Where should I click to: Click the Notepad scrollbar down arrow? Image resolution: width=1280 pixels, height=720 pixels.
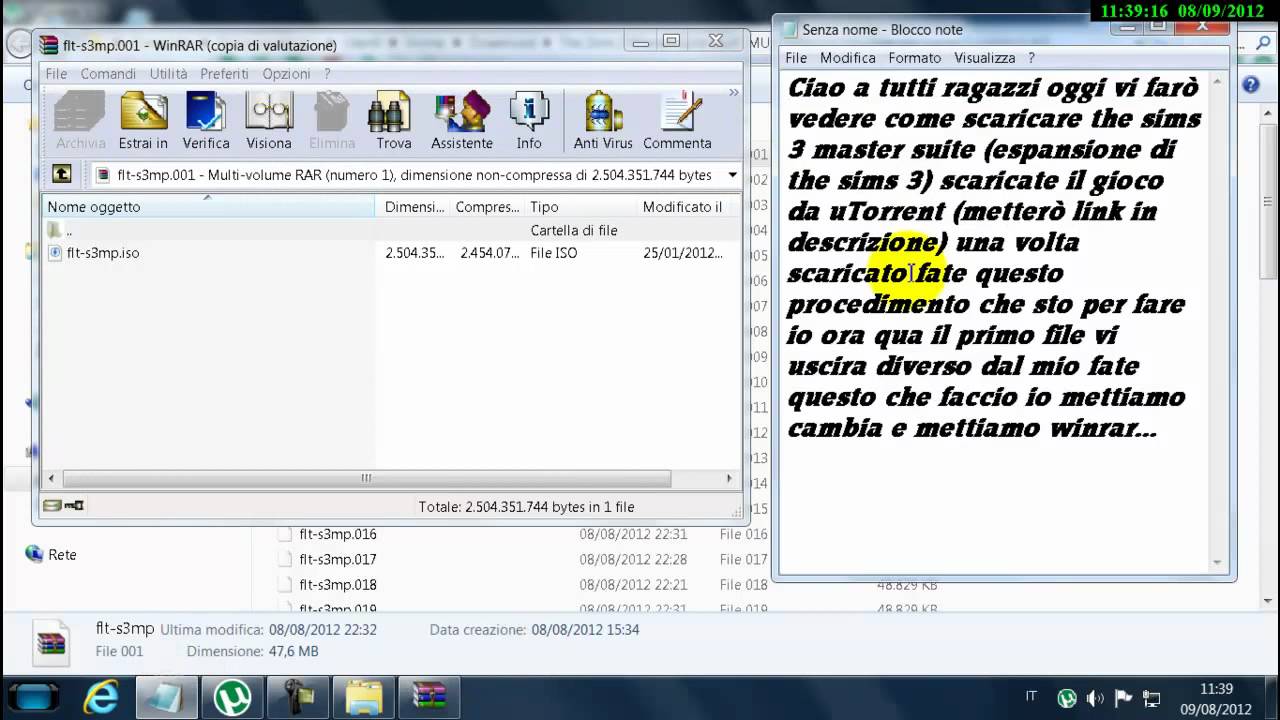(x=1218, y=563)
